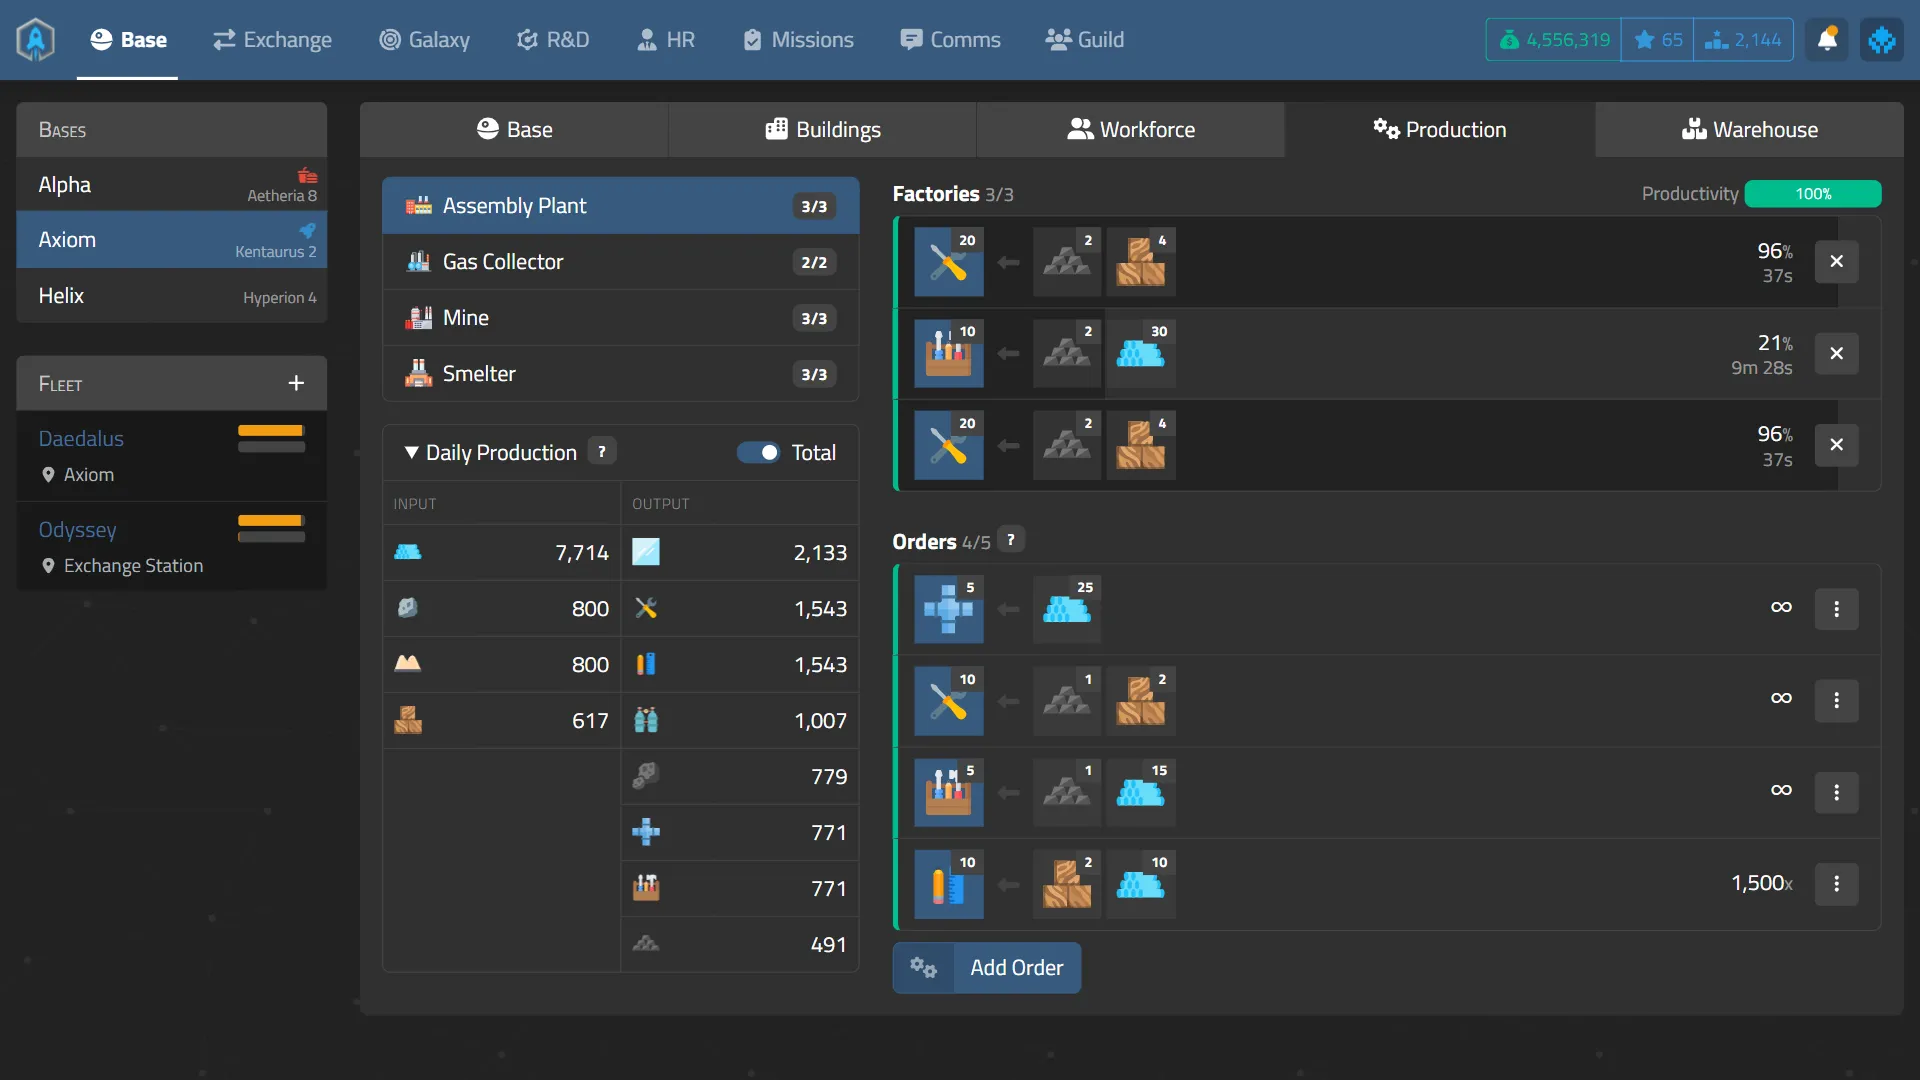Select the Smelter building
Image resolution: width=1920 pixels, height=1080 pixels.
(620, 374)
